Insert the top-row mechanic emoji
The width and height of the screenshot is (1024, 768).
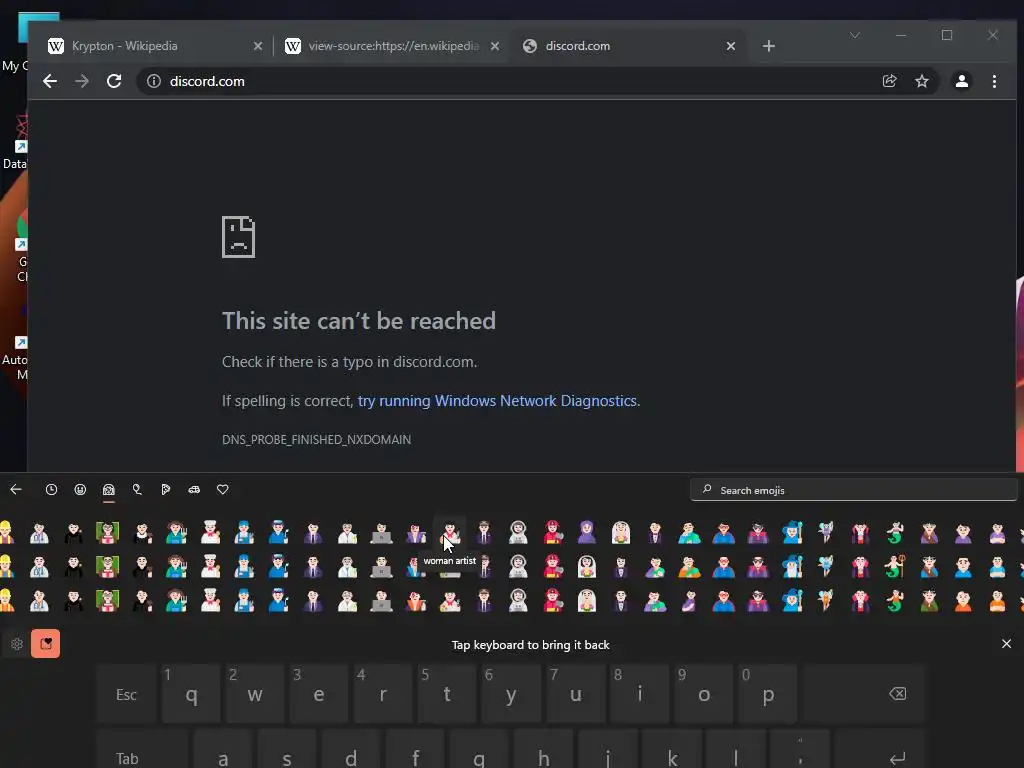pos(244,532)
